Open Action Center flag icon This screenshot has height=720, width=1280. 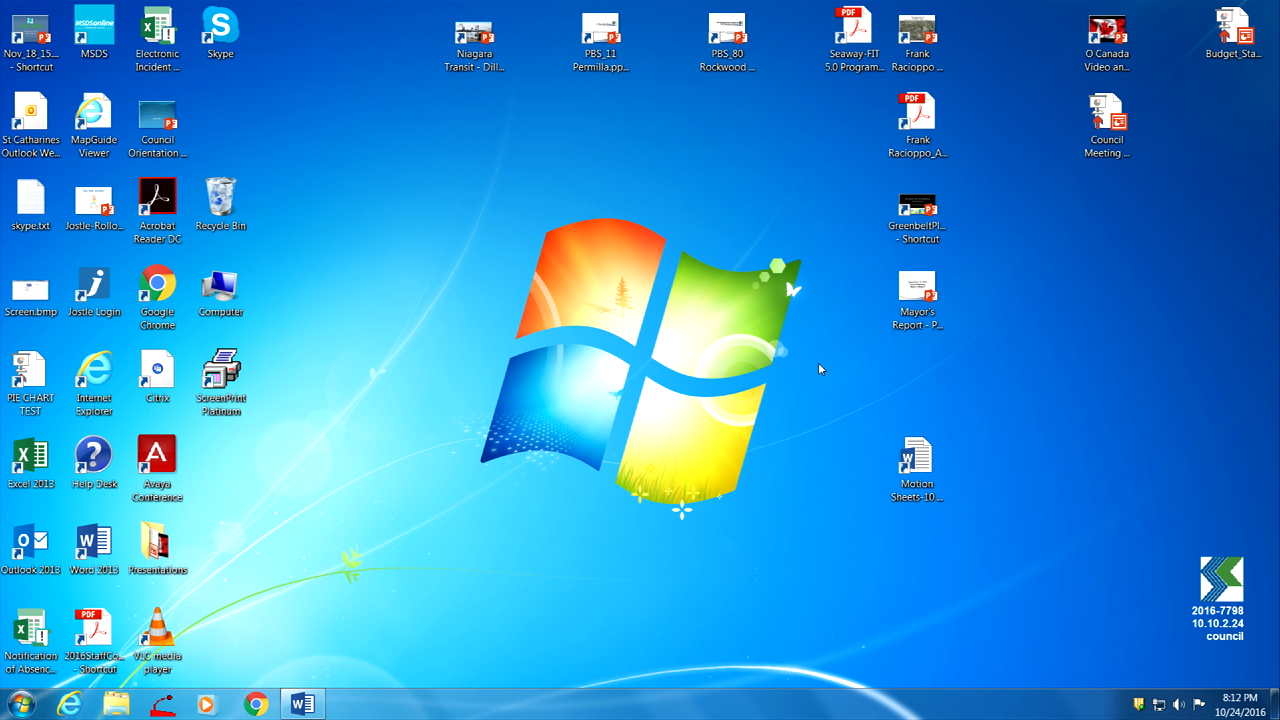point(1199,704)
